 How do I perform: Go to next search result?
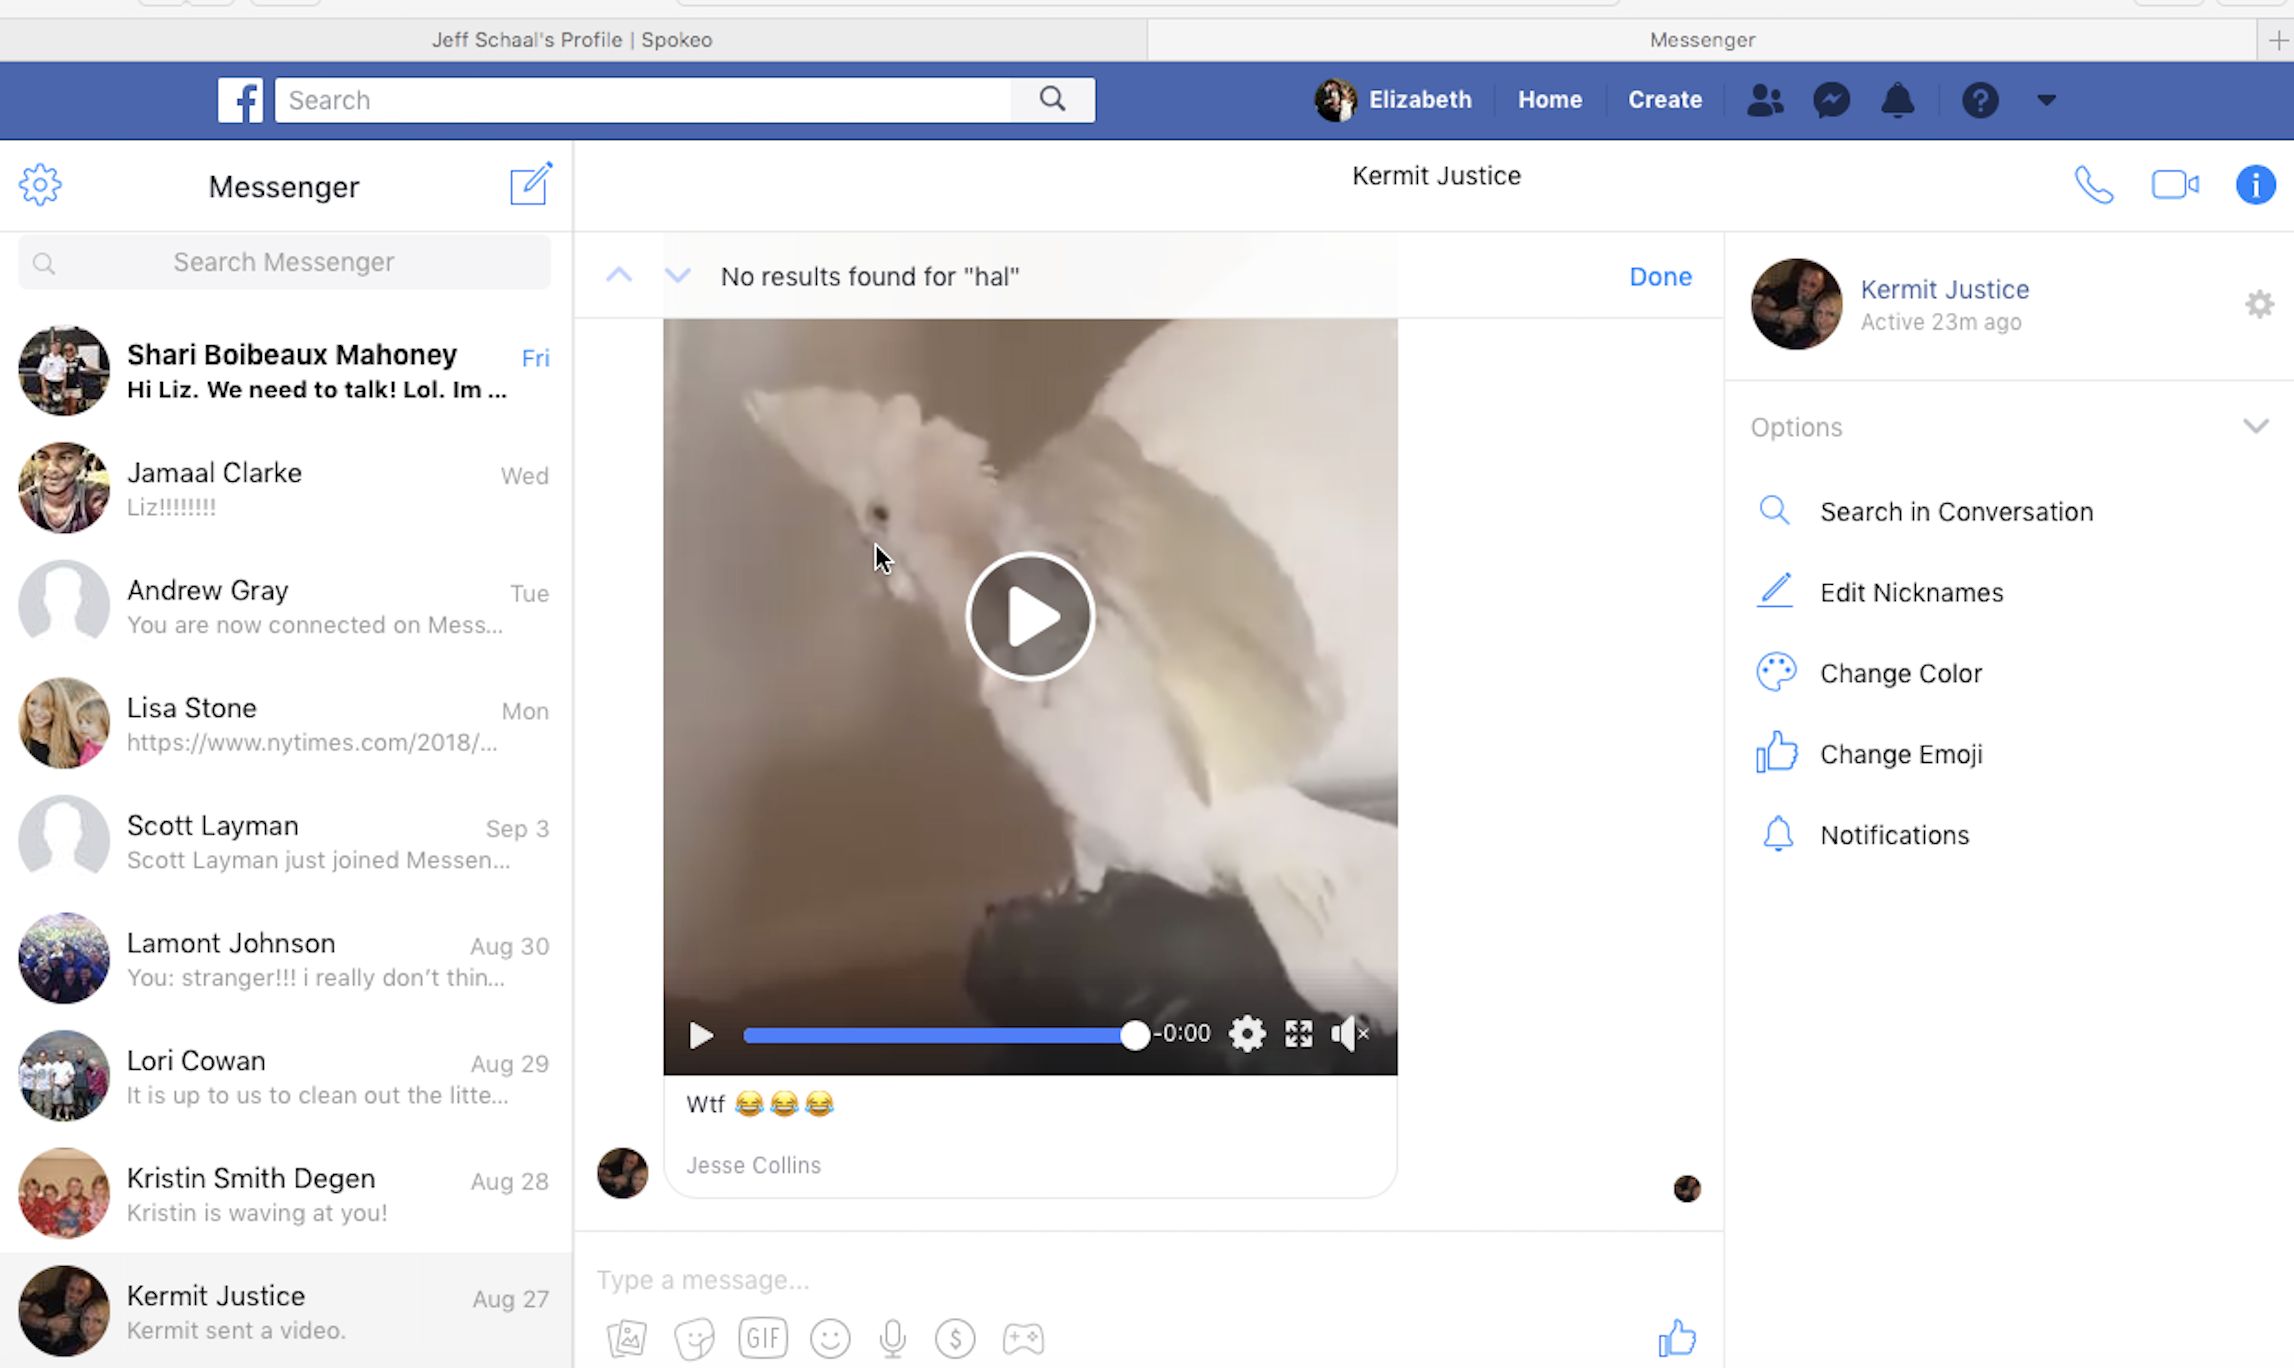click(677, 276)
